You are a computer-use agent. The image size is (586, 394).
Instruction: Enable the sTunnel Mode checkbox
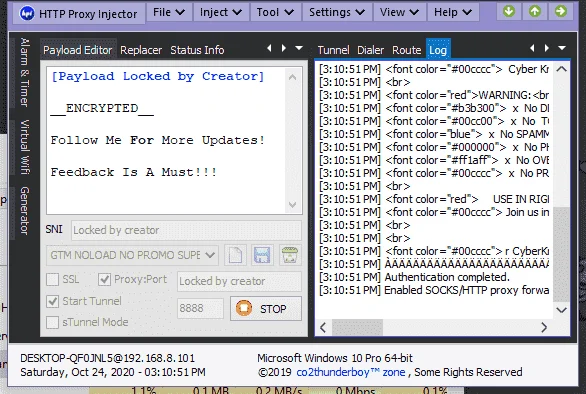coord(52,322)
